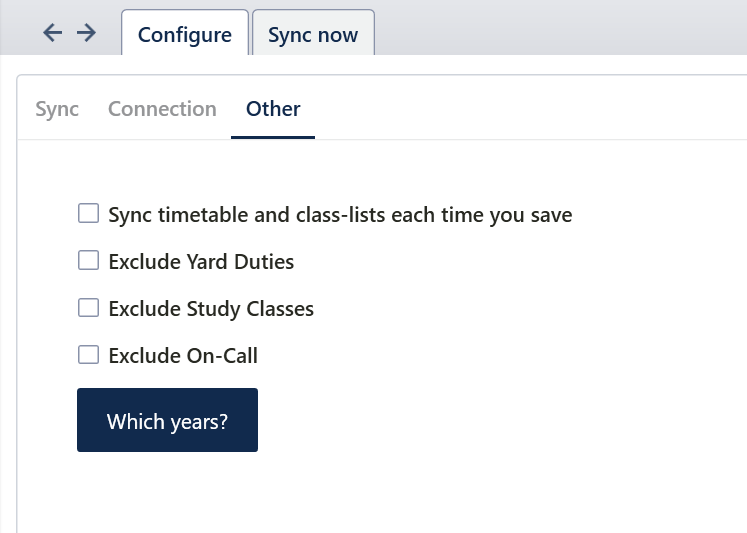Click the Exclude Yard Duties label text
The image size is (747, 533).
[x=201, y=262]
